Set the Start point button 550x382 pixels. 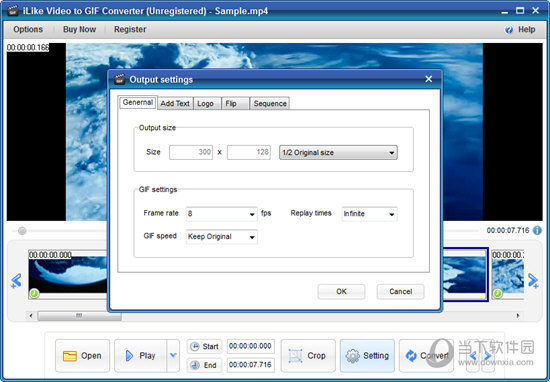(x=204, y=347)
